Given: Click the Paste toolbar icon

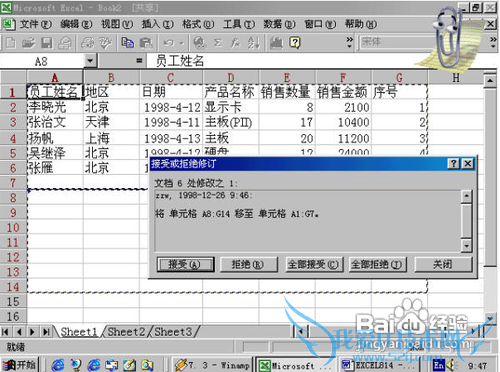Looking at the screenshot, I should pyautogui.click(x=146, y=43).
